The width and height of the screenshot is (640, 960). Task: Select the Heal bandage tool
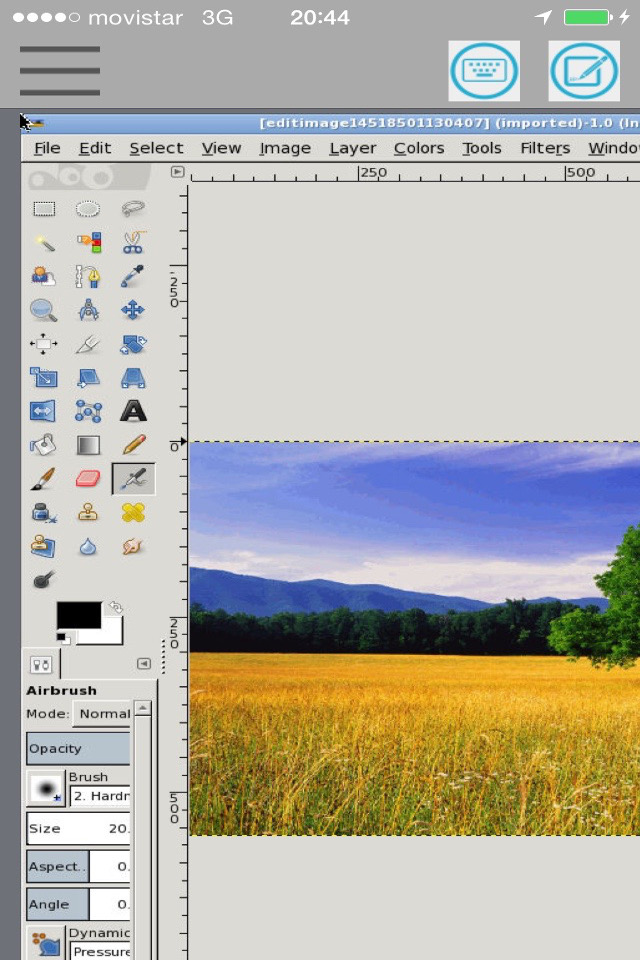133,512
